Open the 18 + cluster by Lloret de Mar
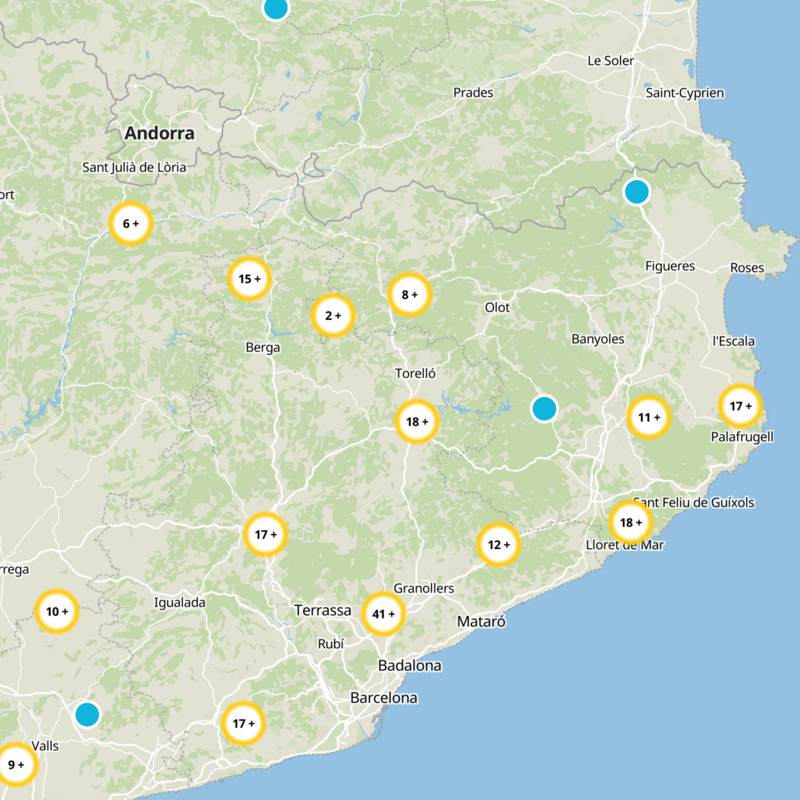 pyautogui.click(x=631, y=522)
